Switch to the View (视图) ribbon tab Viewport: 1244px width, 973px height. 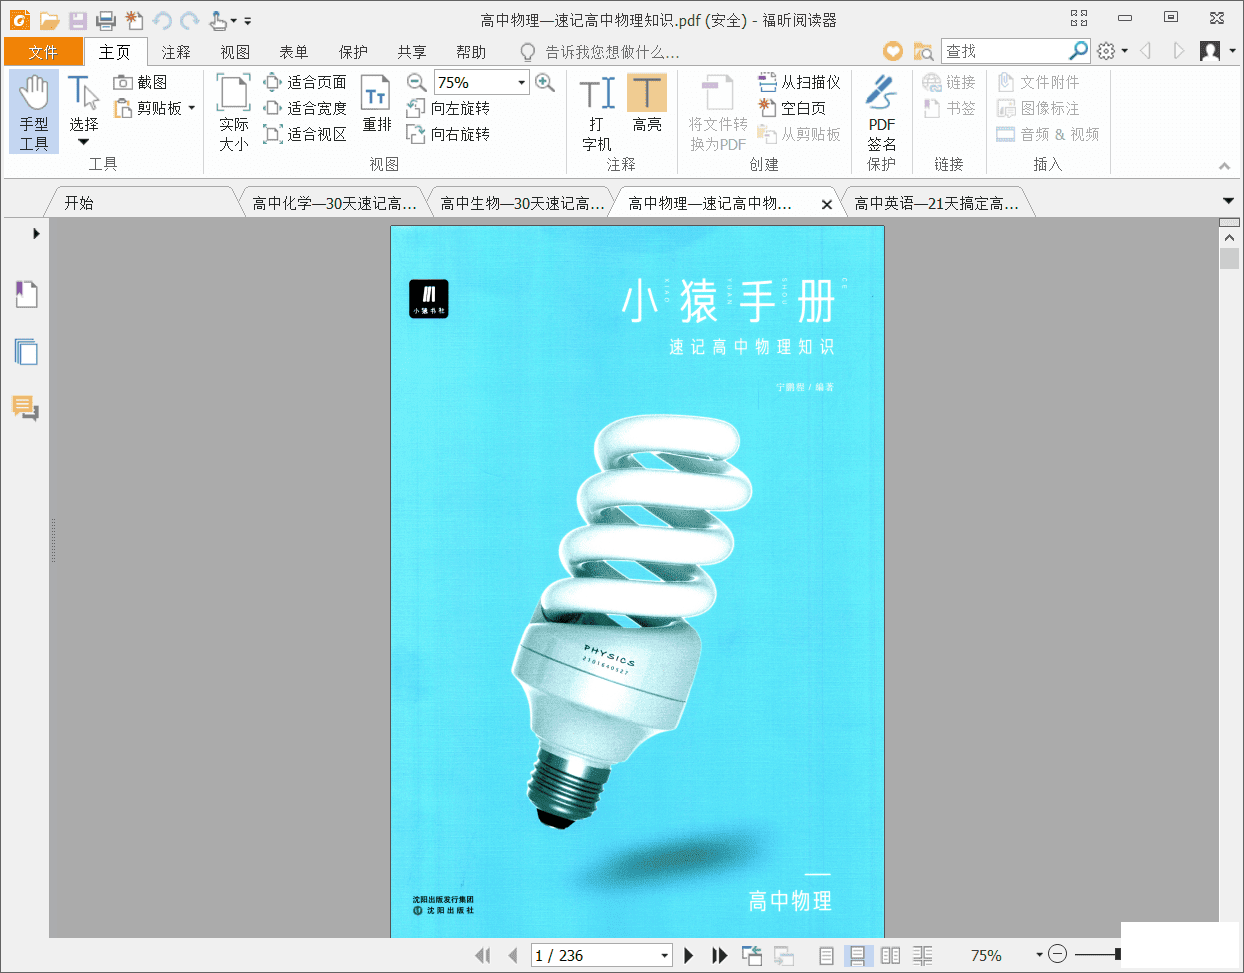235,52
